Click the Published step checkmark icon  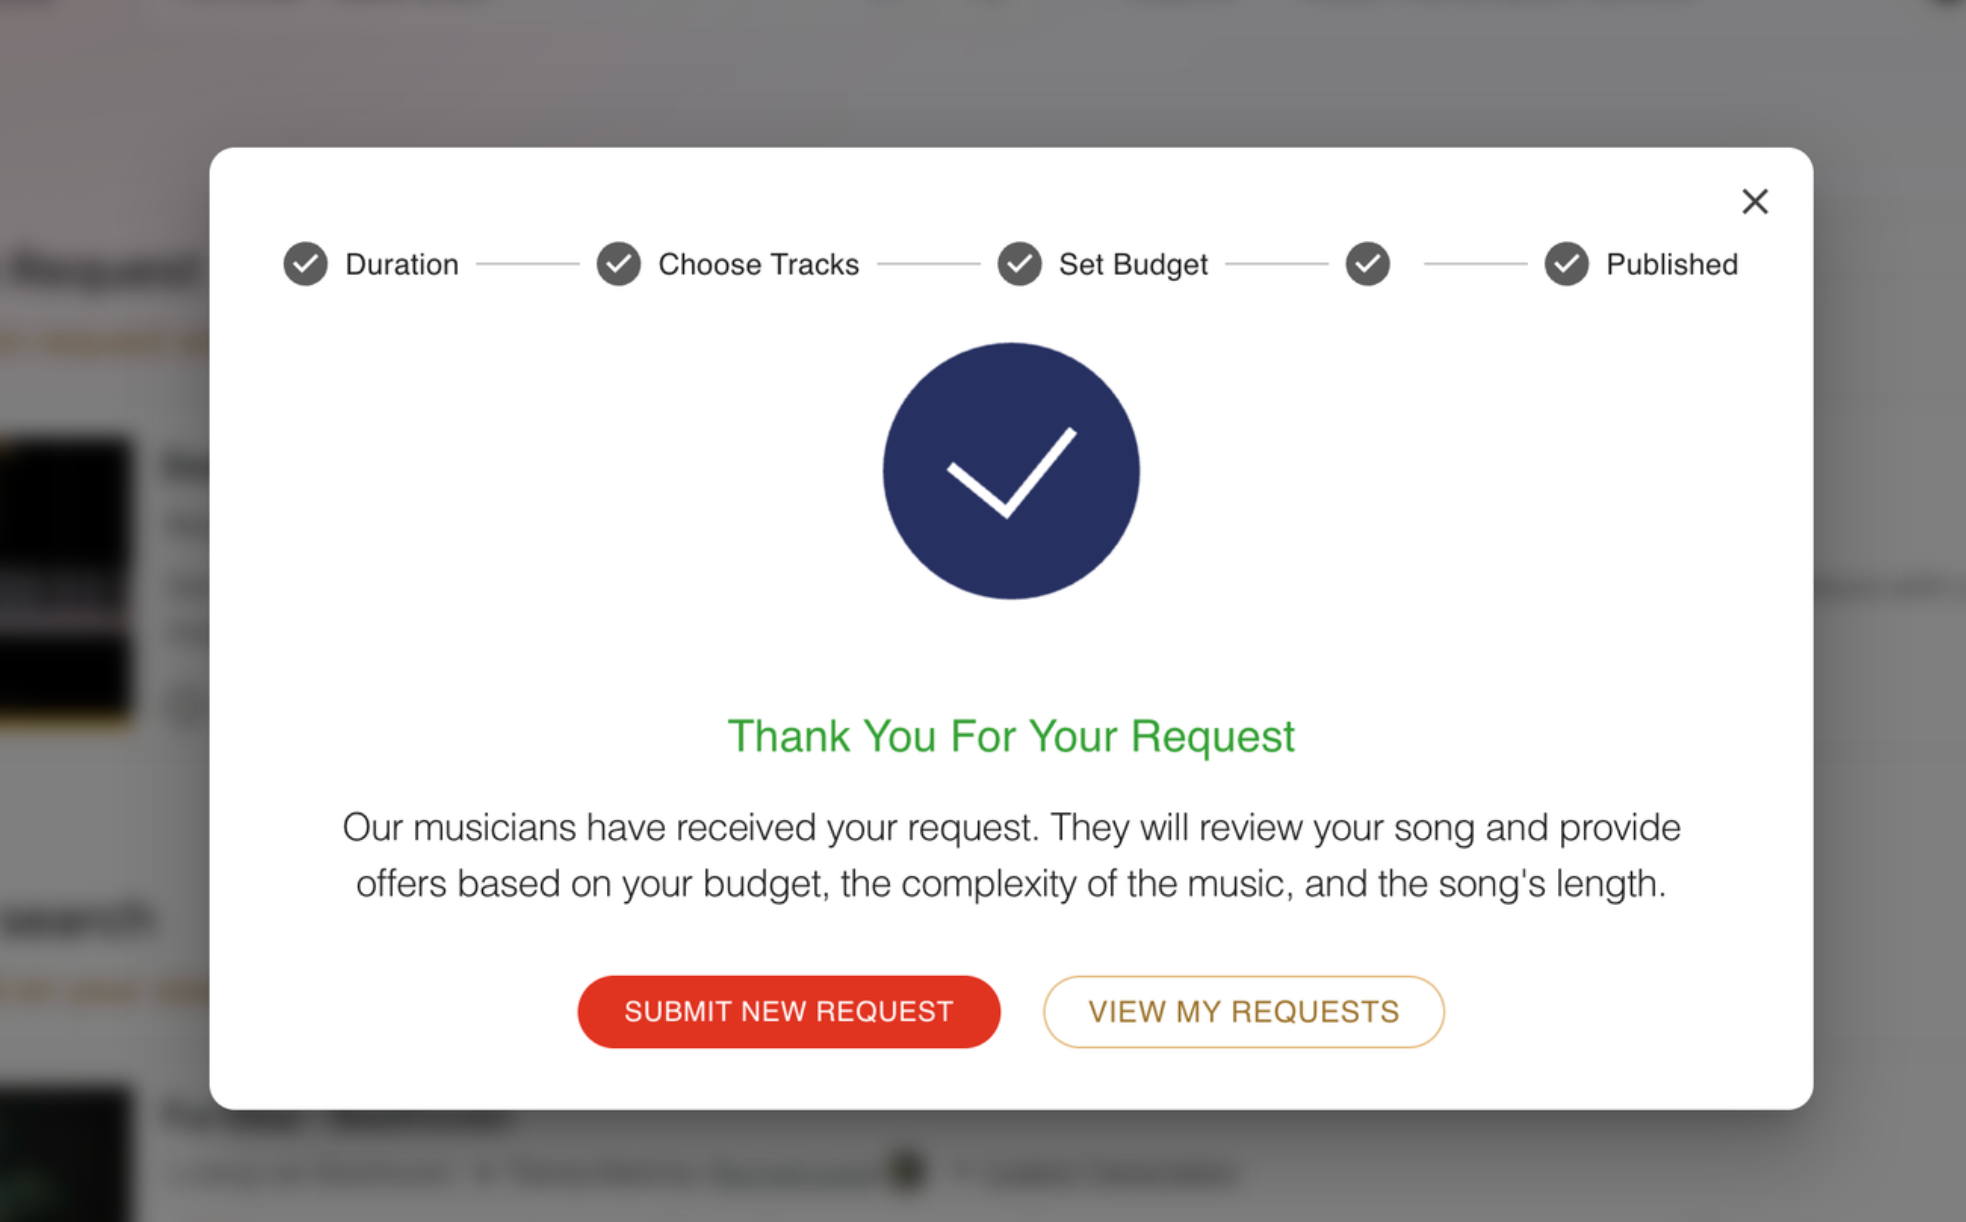tap(1566, 264)
